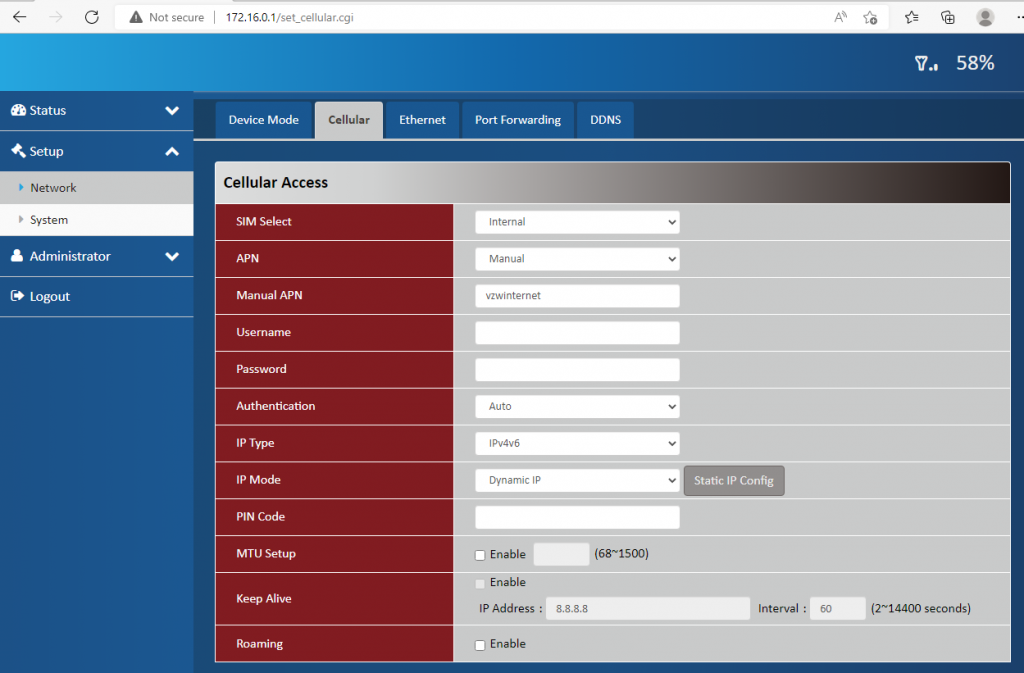Switch to the Ethernet tab

422,120
